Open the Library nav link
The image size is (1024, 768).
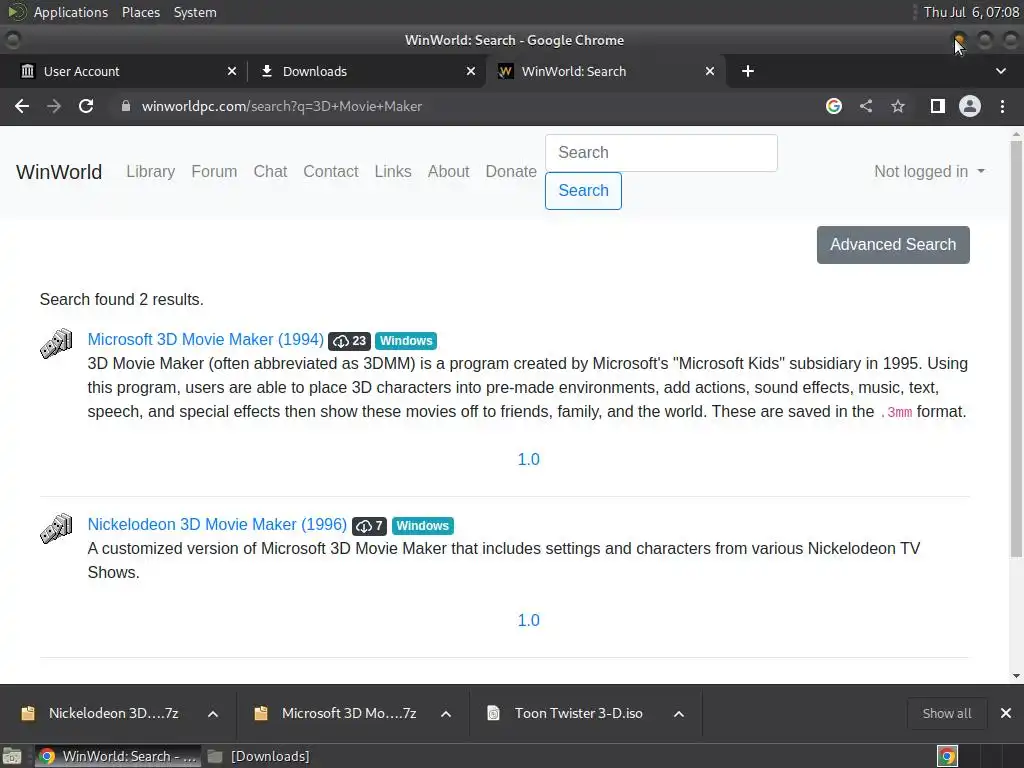click(150, 172)
